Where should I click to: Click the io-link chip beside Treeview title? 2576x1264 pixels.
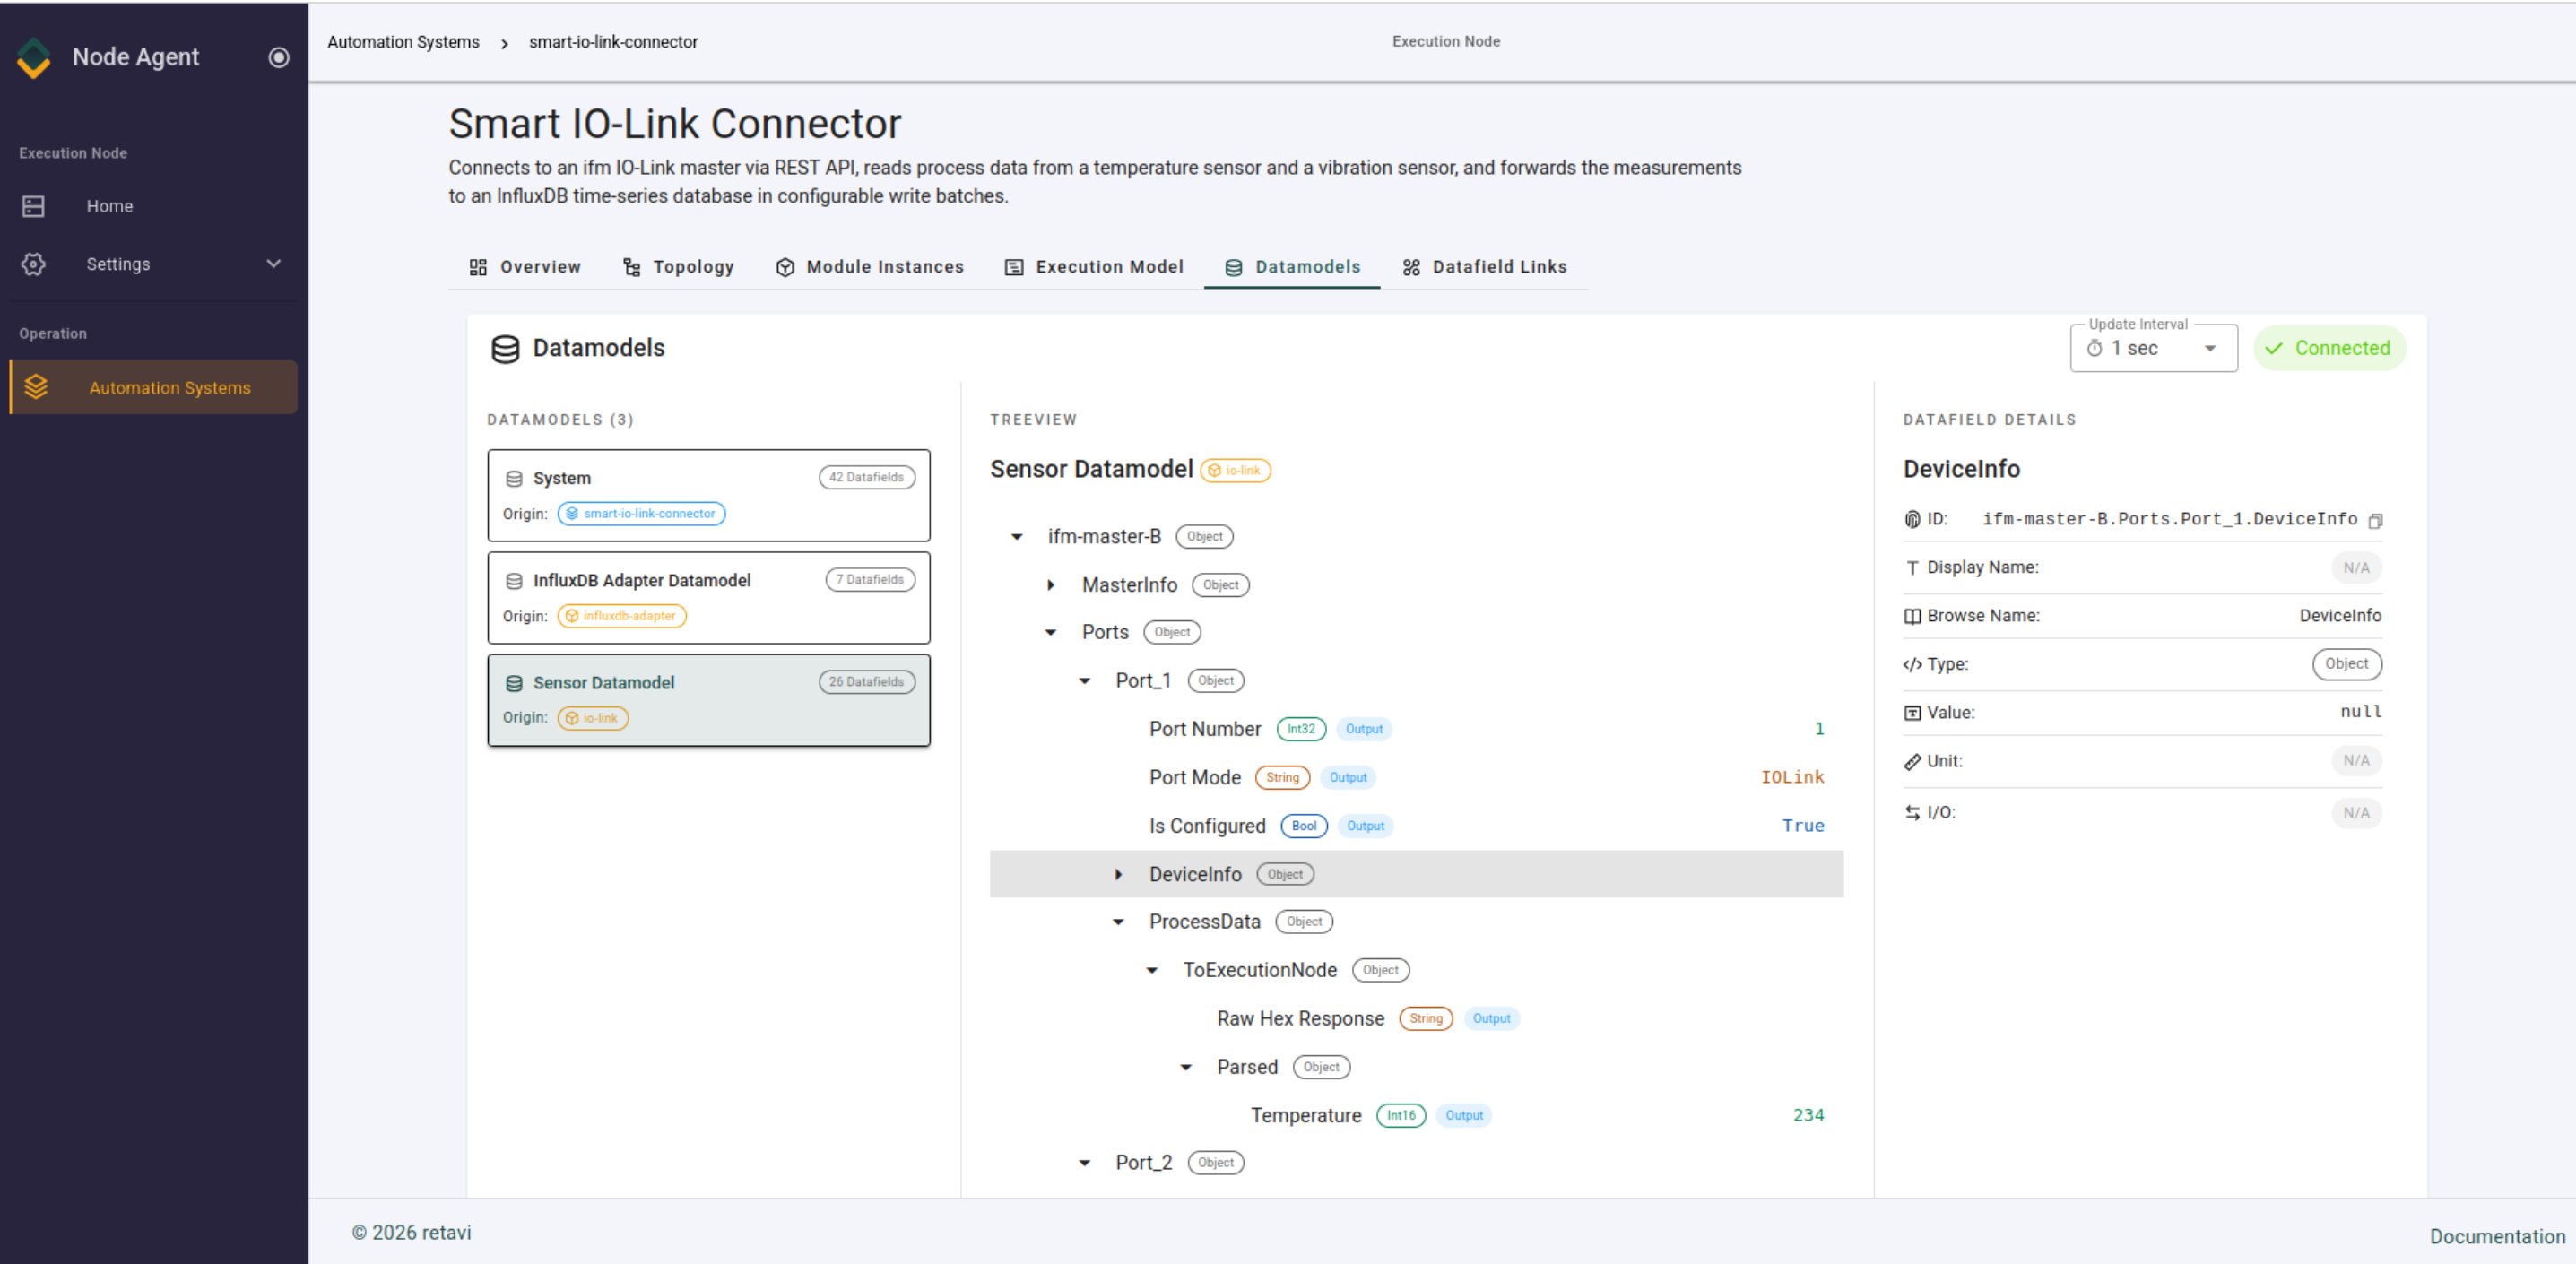pyautogui.click(x=1235, y=471)
